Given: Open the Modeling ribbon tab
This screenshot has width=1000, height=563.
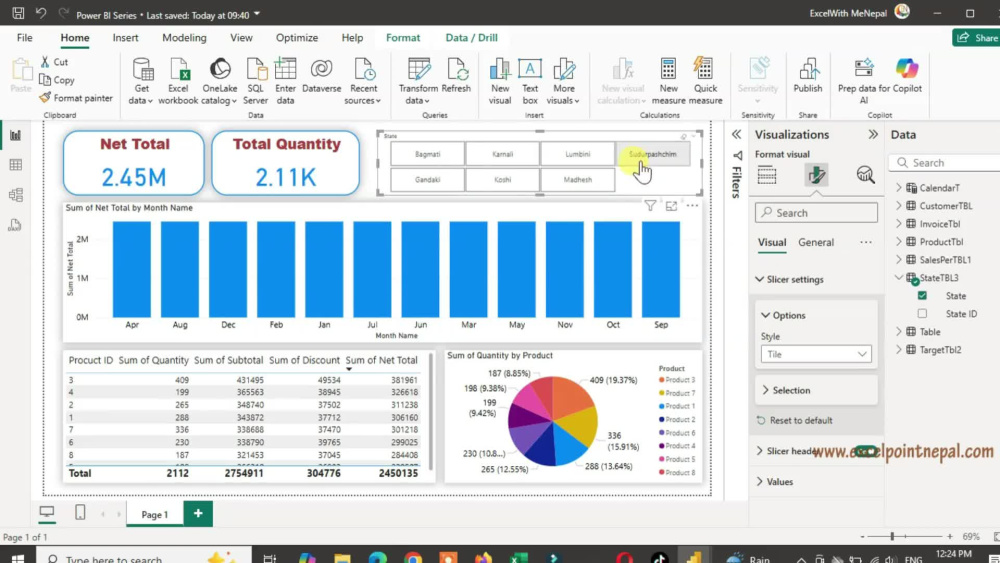Looking at the screenshot, I should (x=184, y=38).
